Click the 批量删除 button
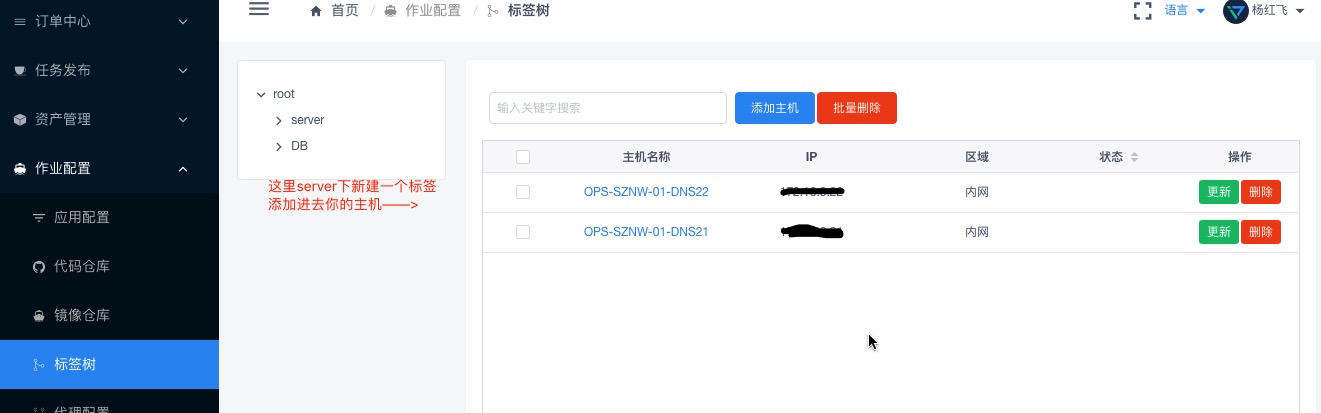Image resolution: width=1321 pixels, height=413 pixels. point(857,108)
